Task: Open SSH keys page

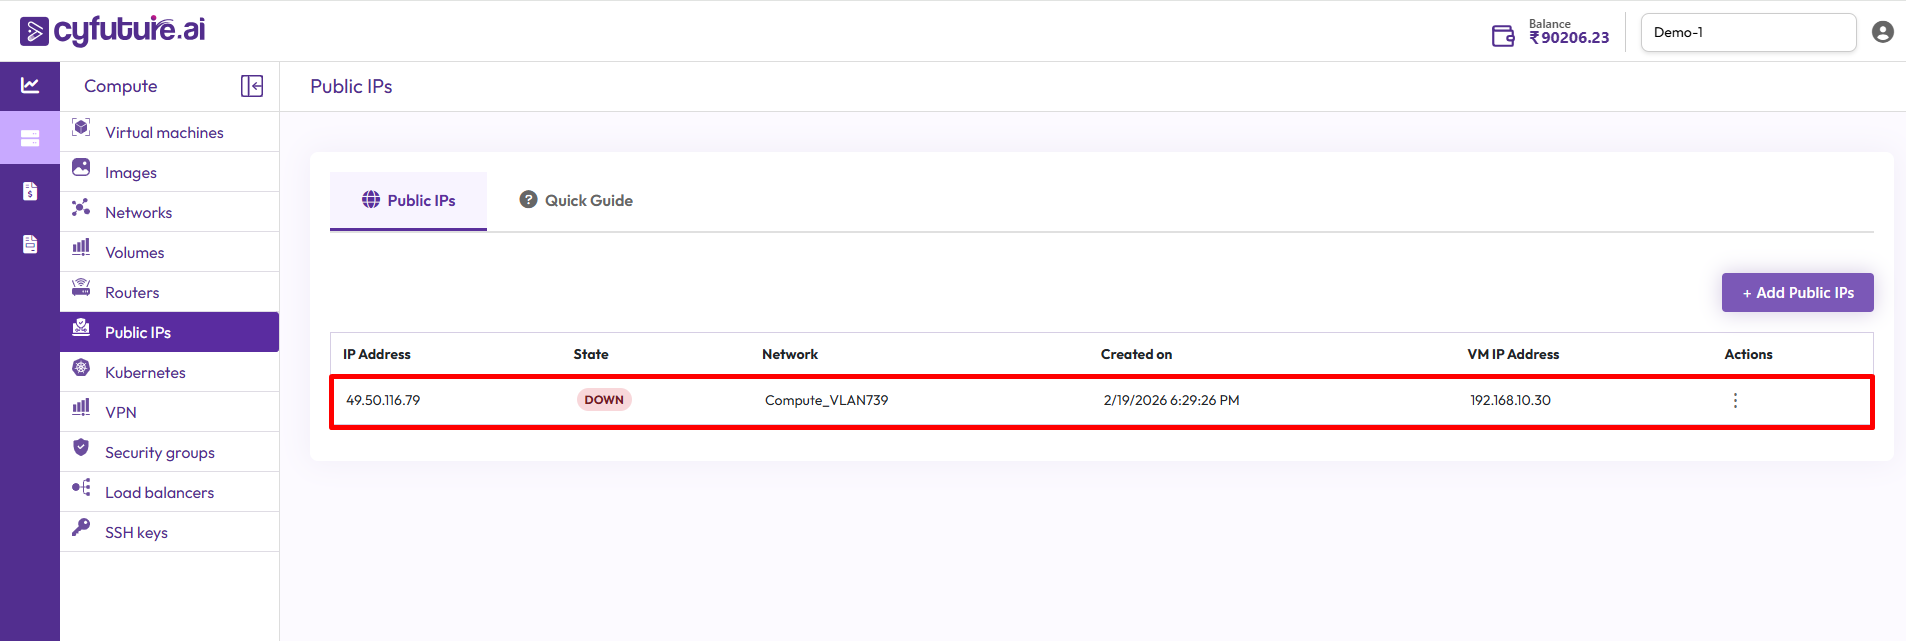Action: (x=136, y=532)
